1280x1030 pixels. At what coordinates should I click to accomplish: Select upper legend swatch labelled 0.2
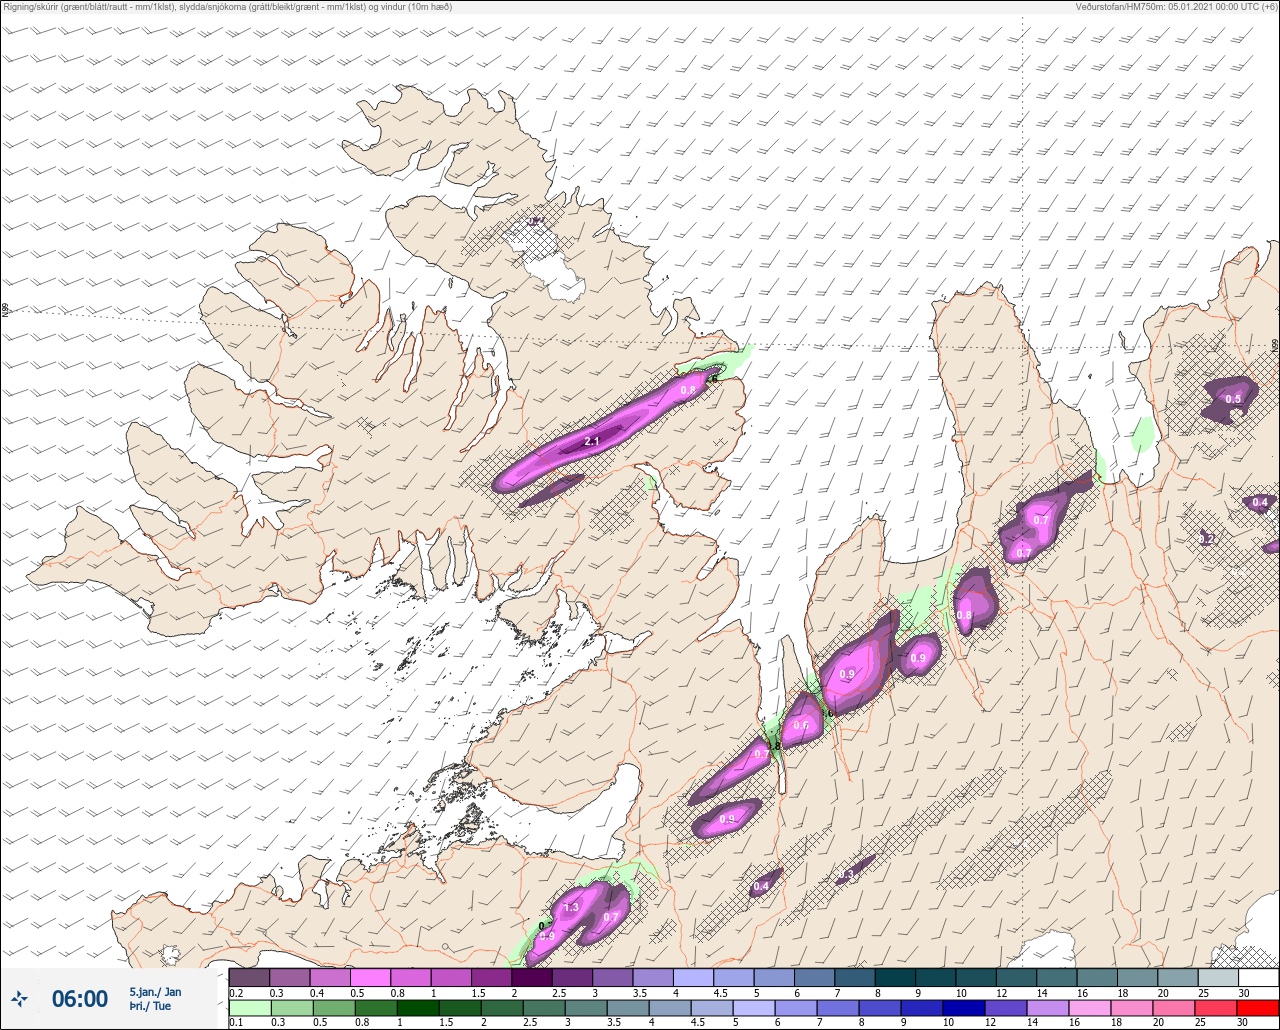[x=249, y=977]
